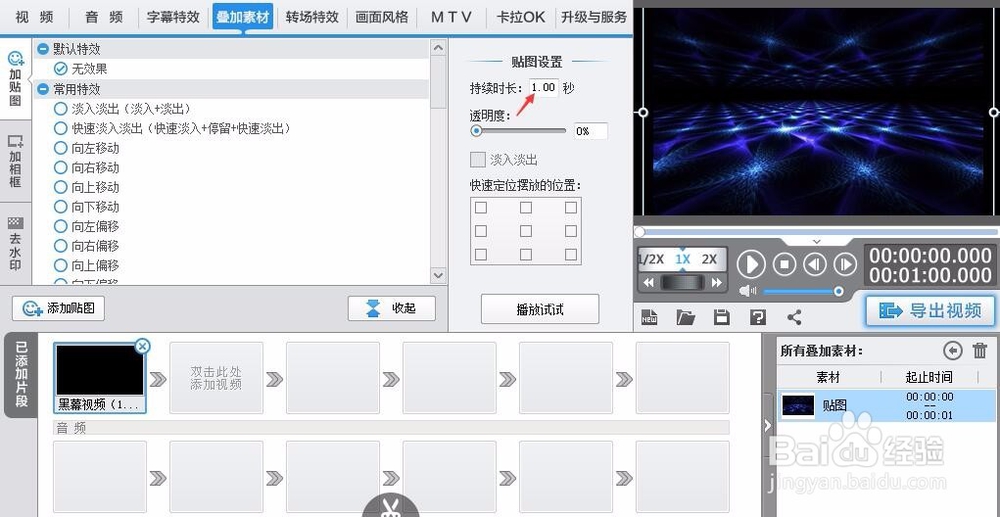Create a new project icon
The width and height of the screenshot is (1000, 517).
[x=649, y=317]
